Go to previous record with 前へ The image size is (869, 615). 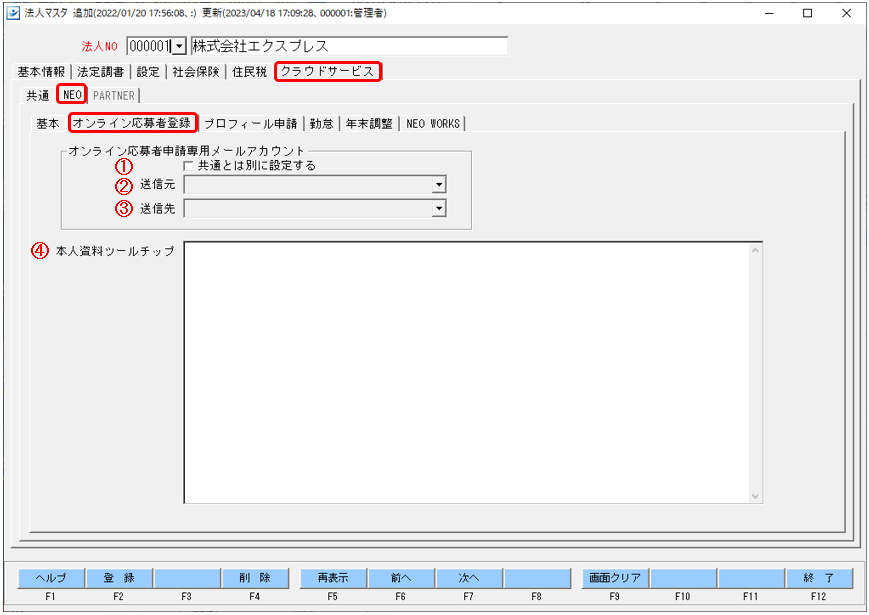[x=401, y=578]
